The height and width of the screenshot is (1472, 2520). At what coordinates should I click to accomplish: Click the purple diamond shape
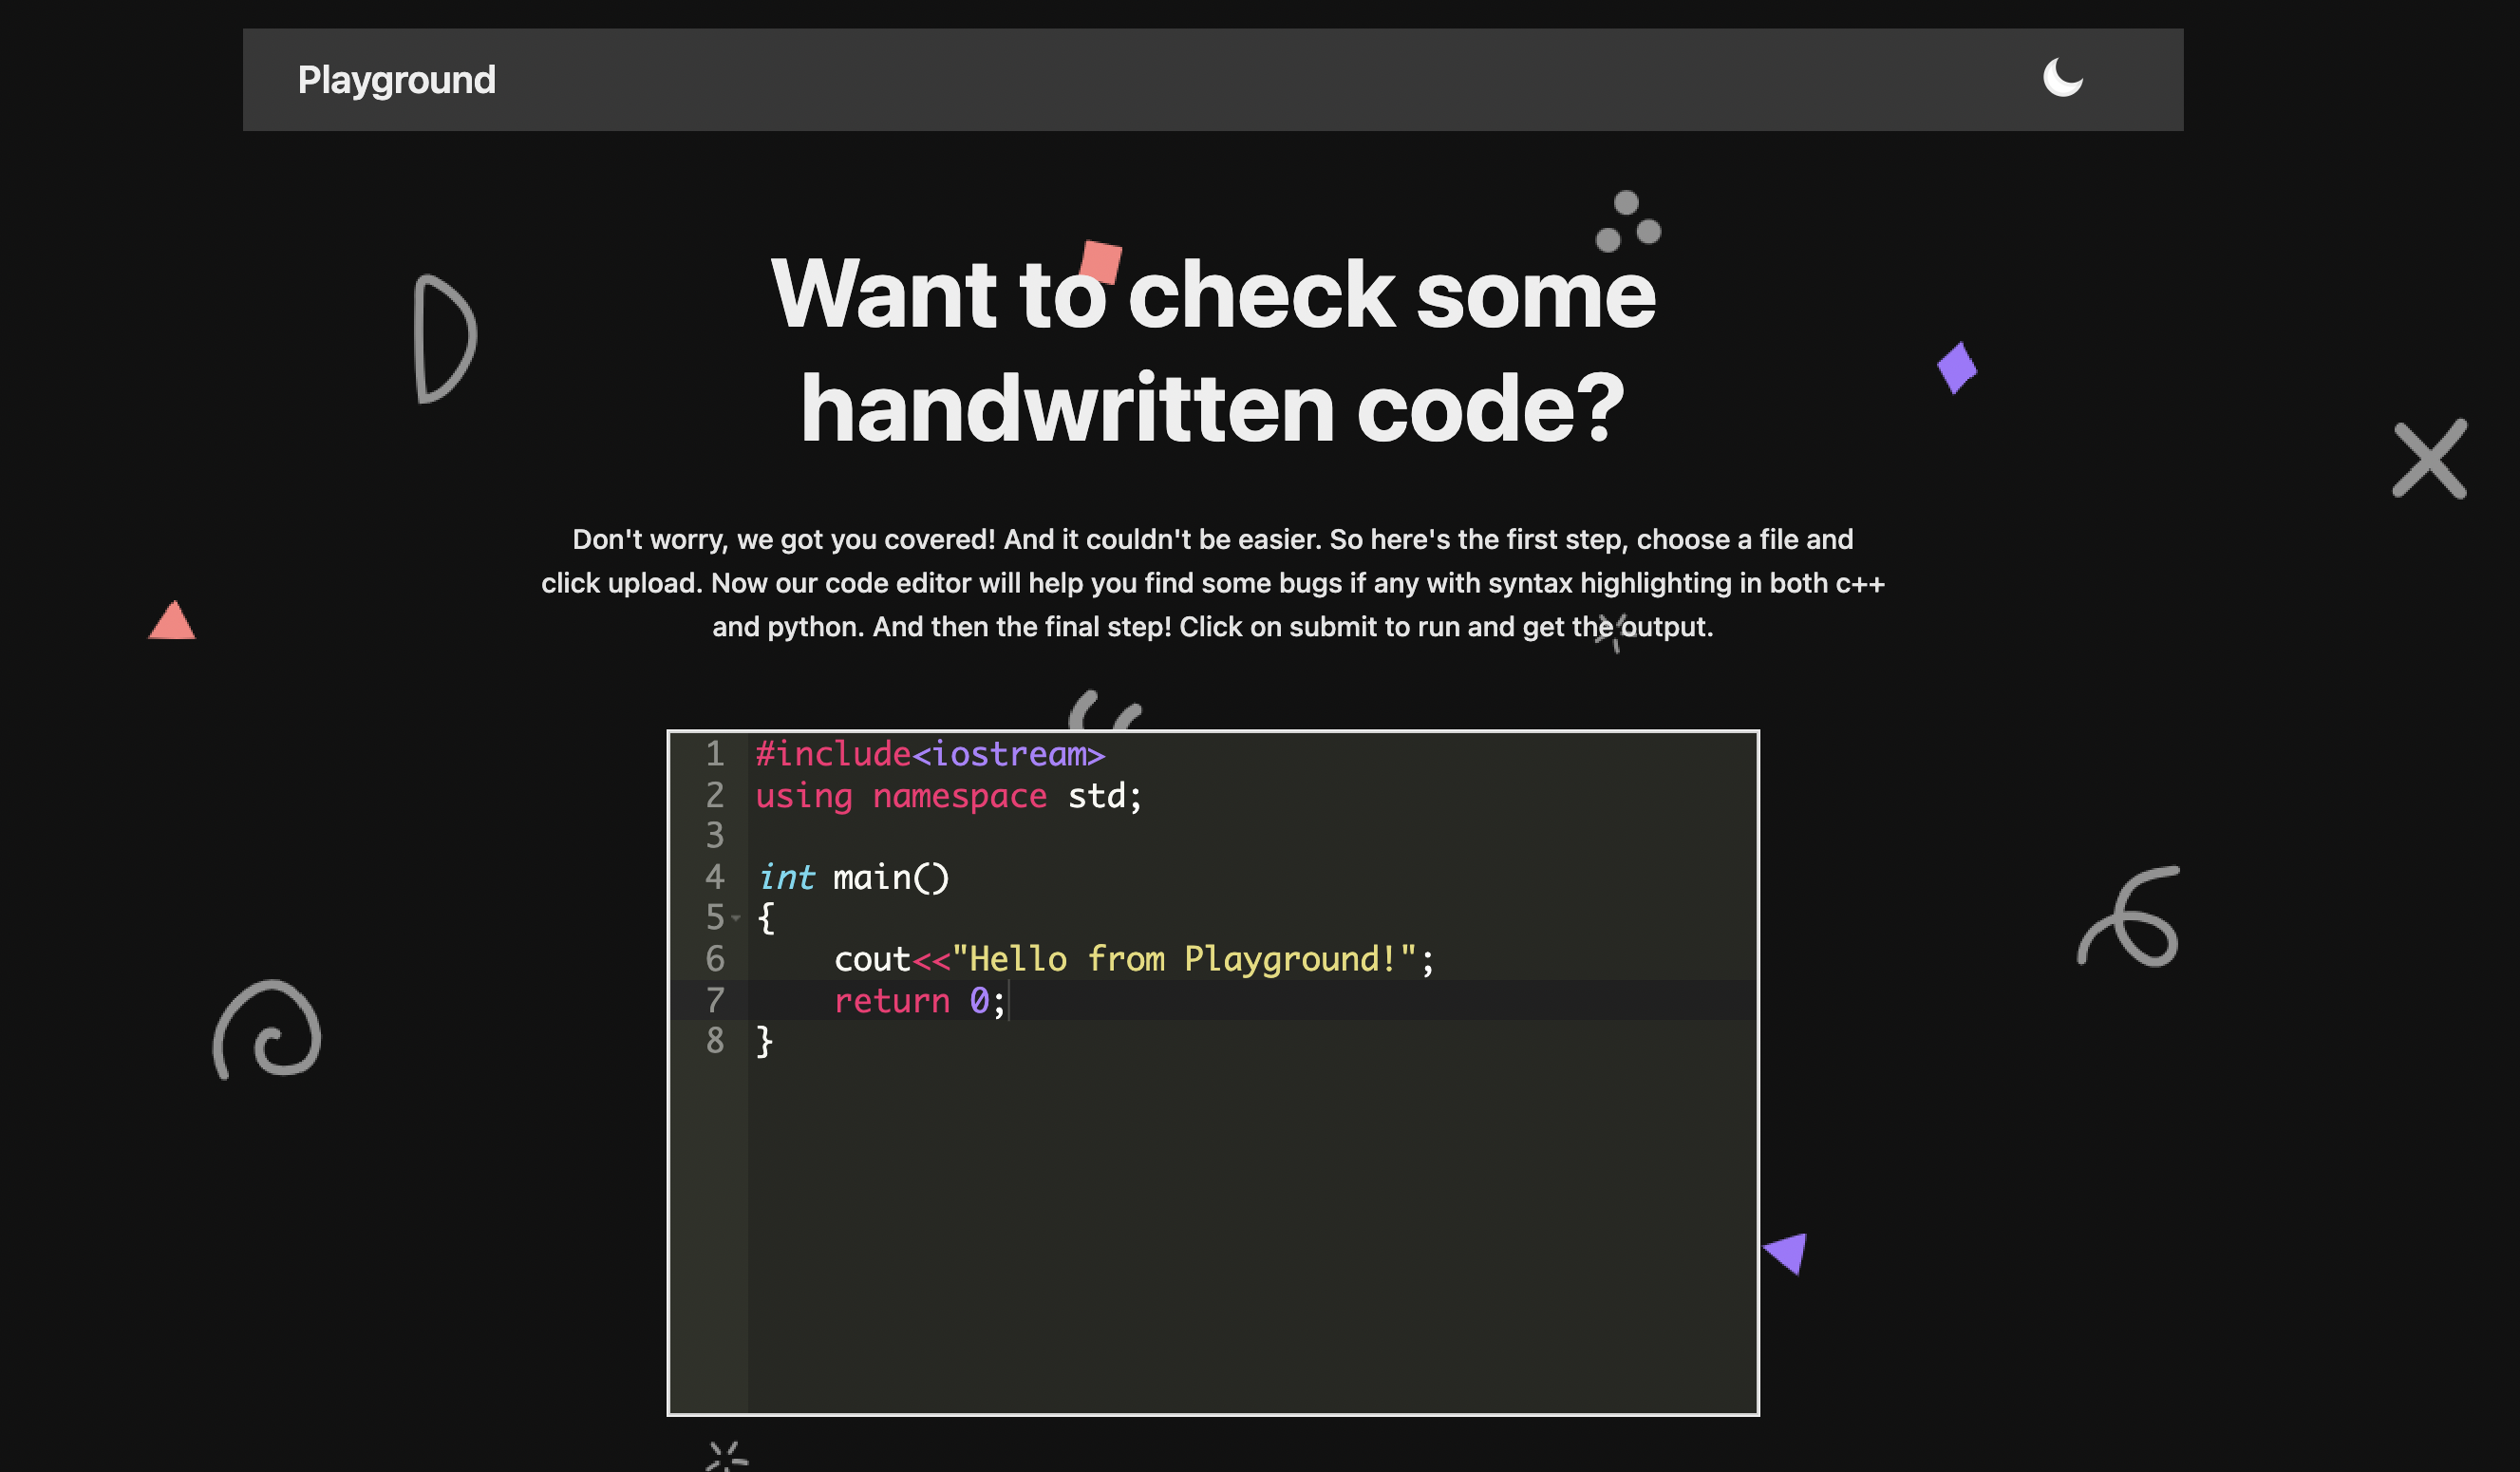point(1956,368)
